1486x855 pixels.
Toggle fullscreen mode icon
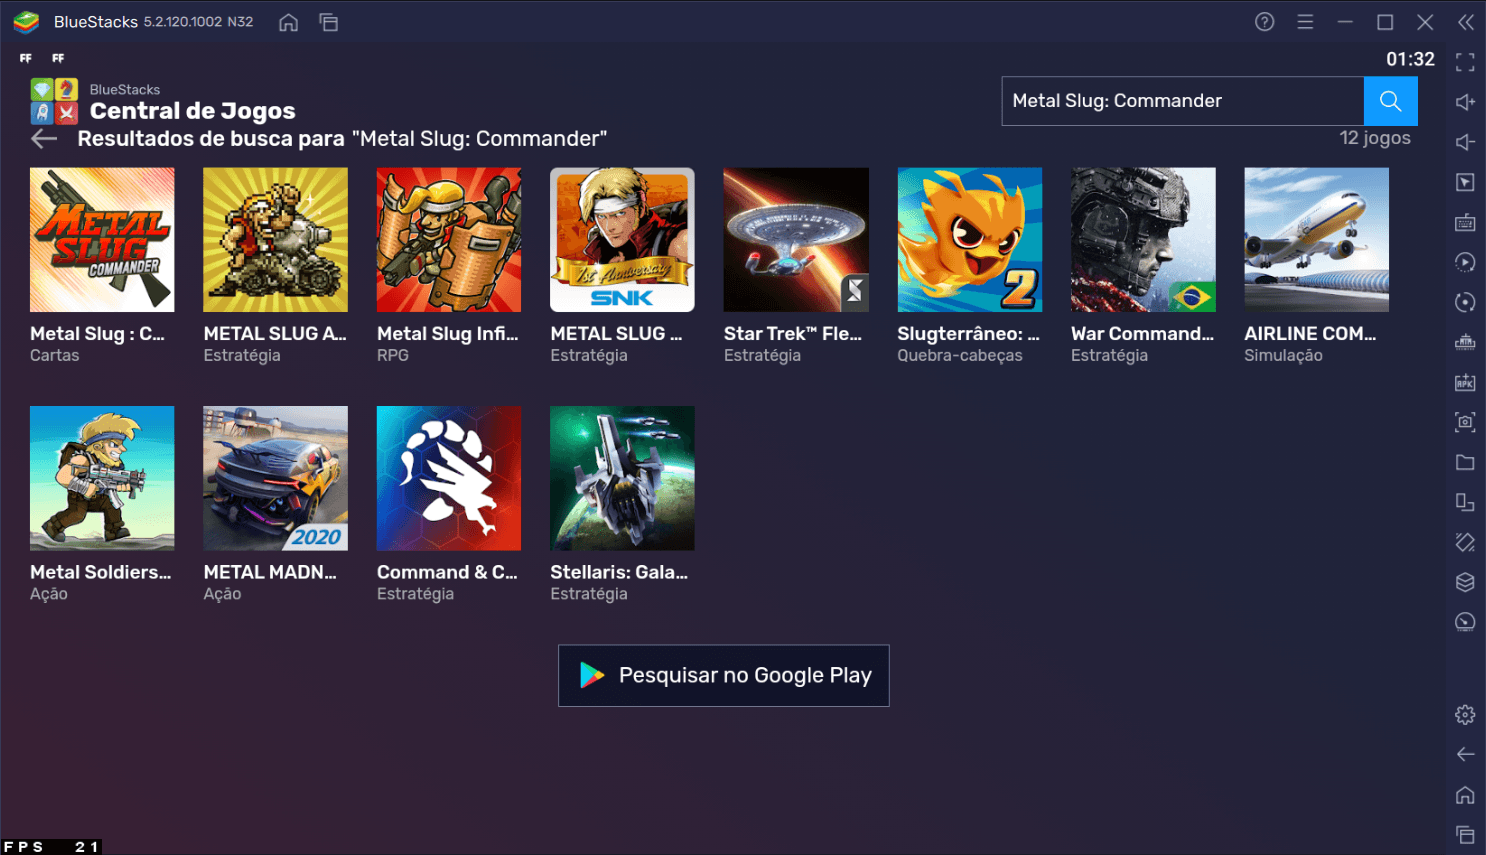(1465, 62)
